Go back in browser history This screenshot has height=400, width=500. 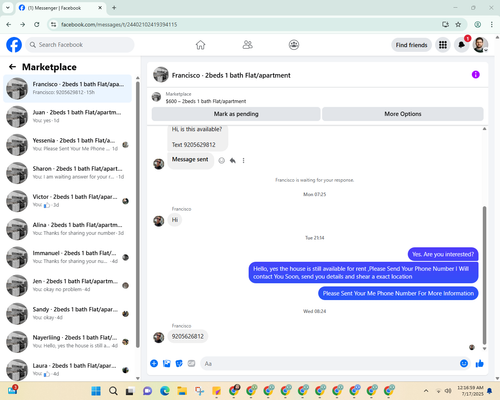tap(9, 24)
